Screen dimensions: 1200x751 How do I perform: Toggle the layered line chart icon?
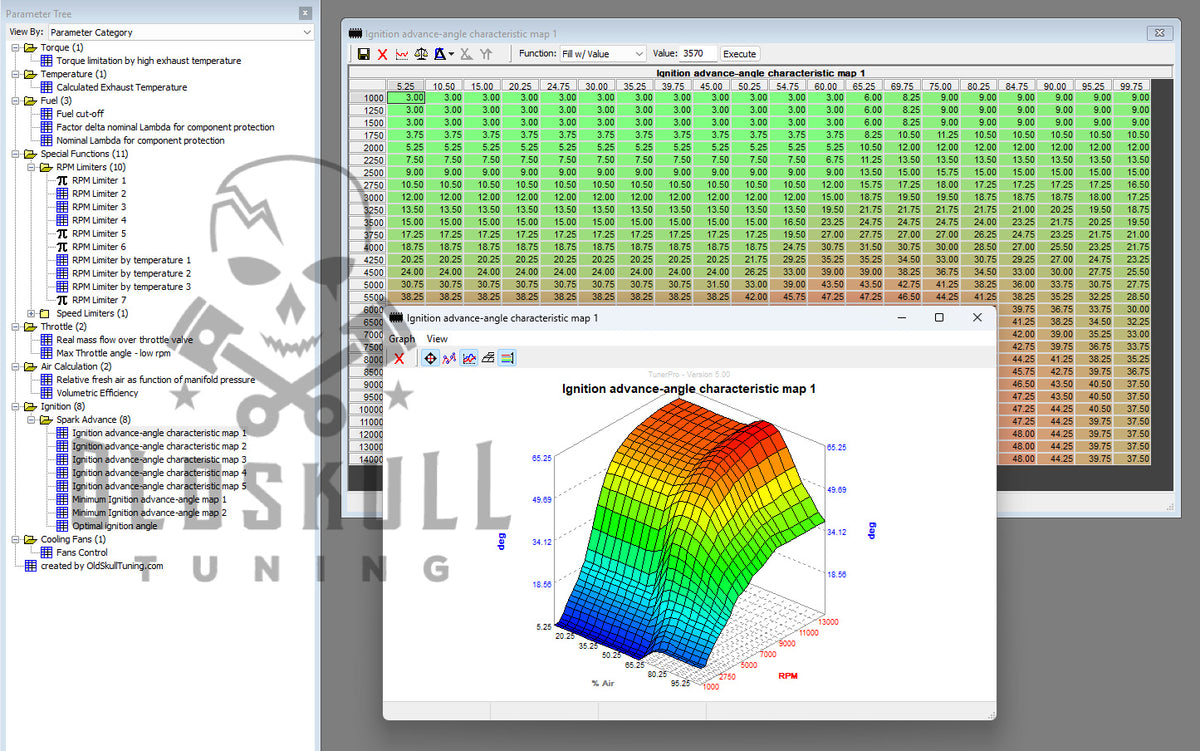coord(469,358)
